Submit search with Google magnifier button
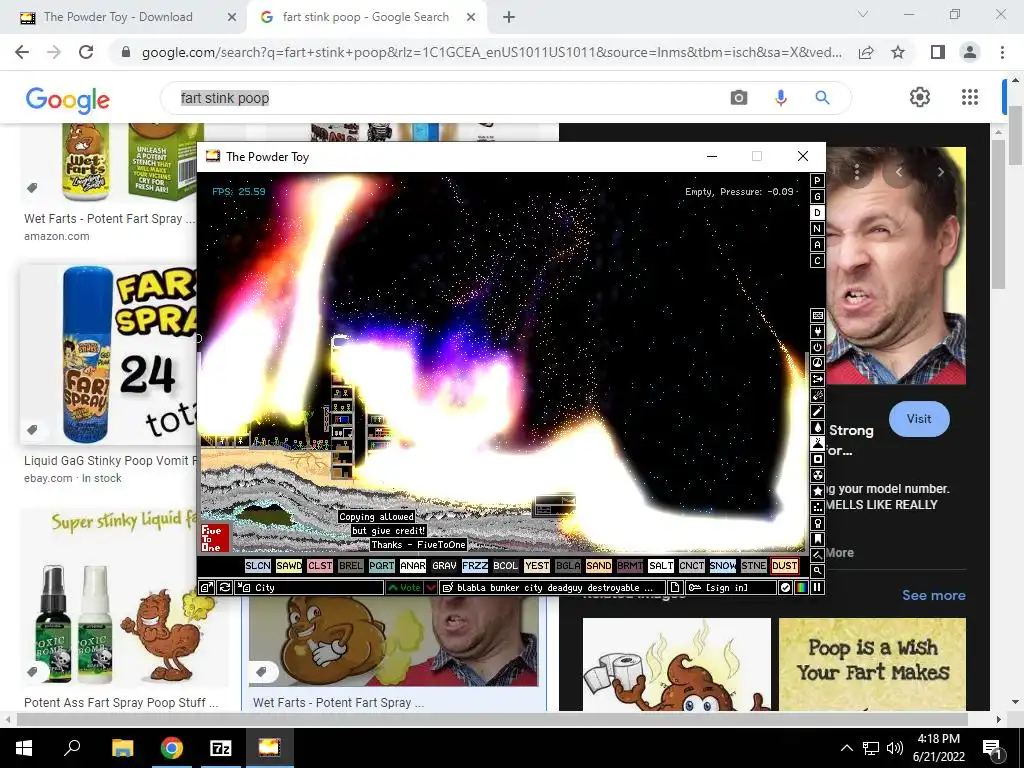The image size is (1024, 768). pyautogui.click(x=822, y=98)
